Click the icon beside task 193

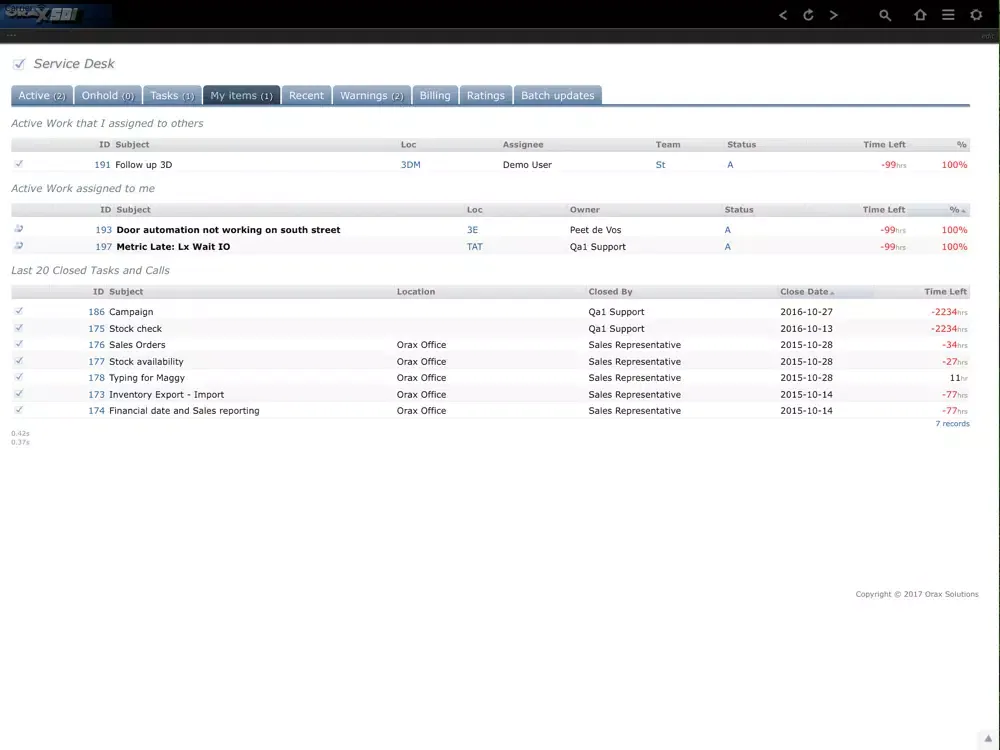coord(19,229)
